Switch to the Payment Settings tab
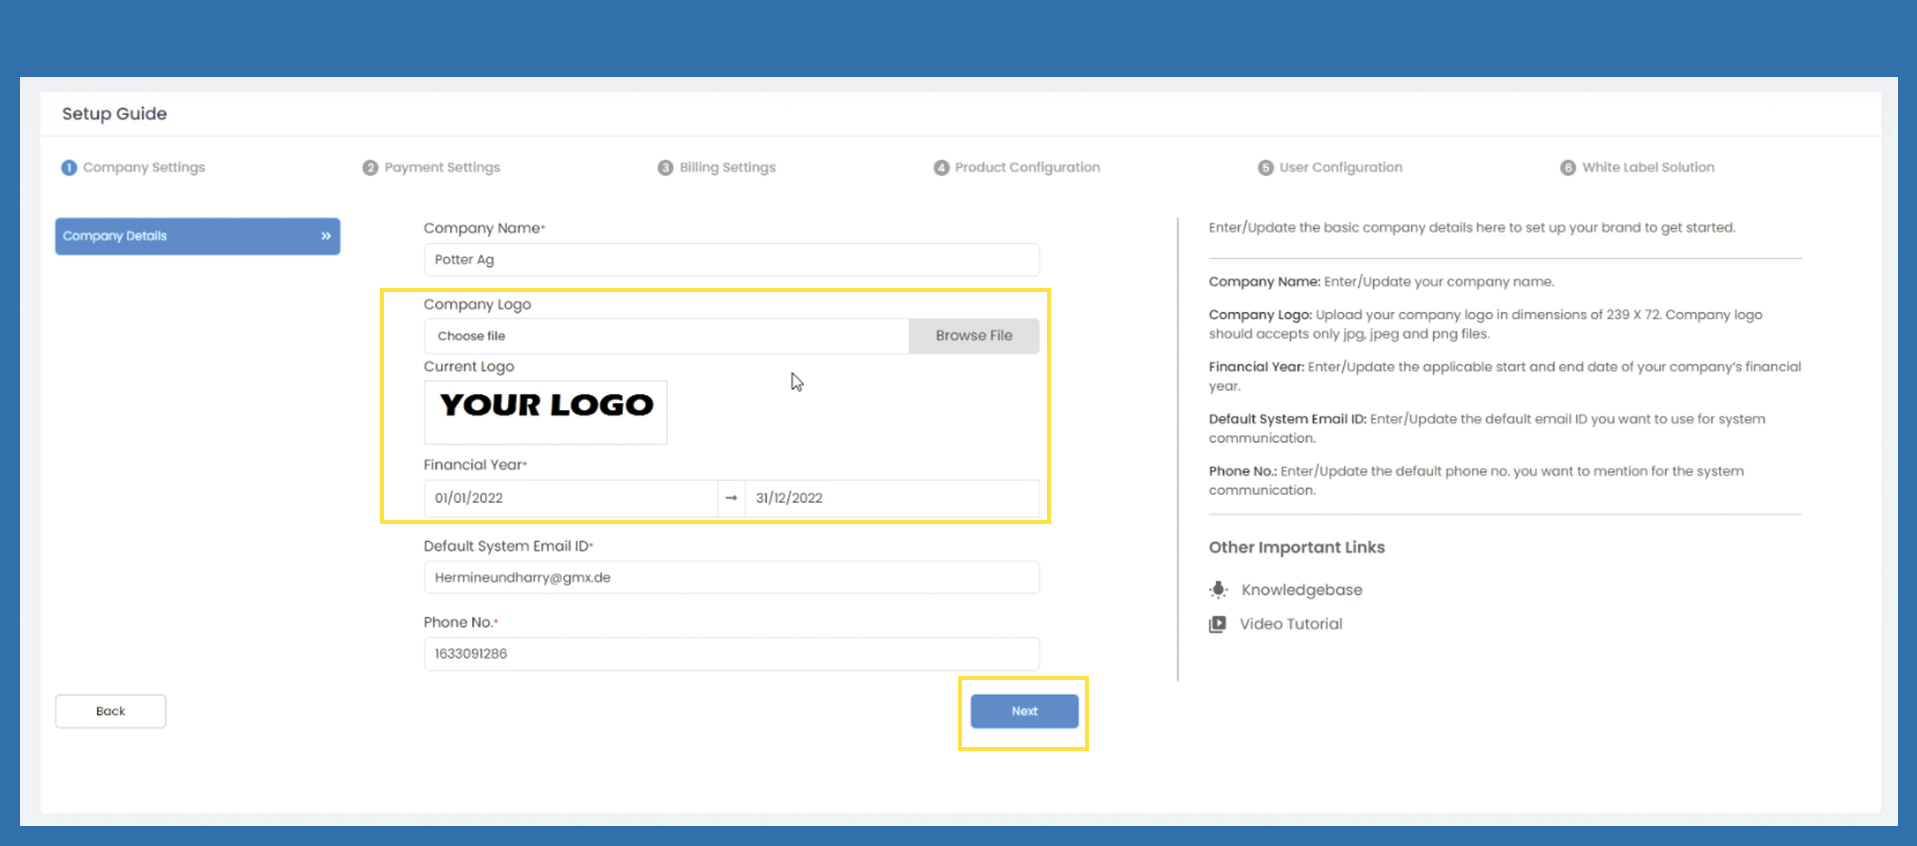This screenshot has width=1917, height=846. tap(442, 168)
